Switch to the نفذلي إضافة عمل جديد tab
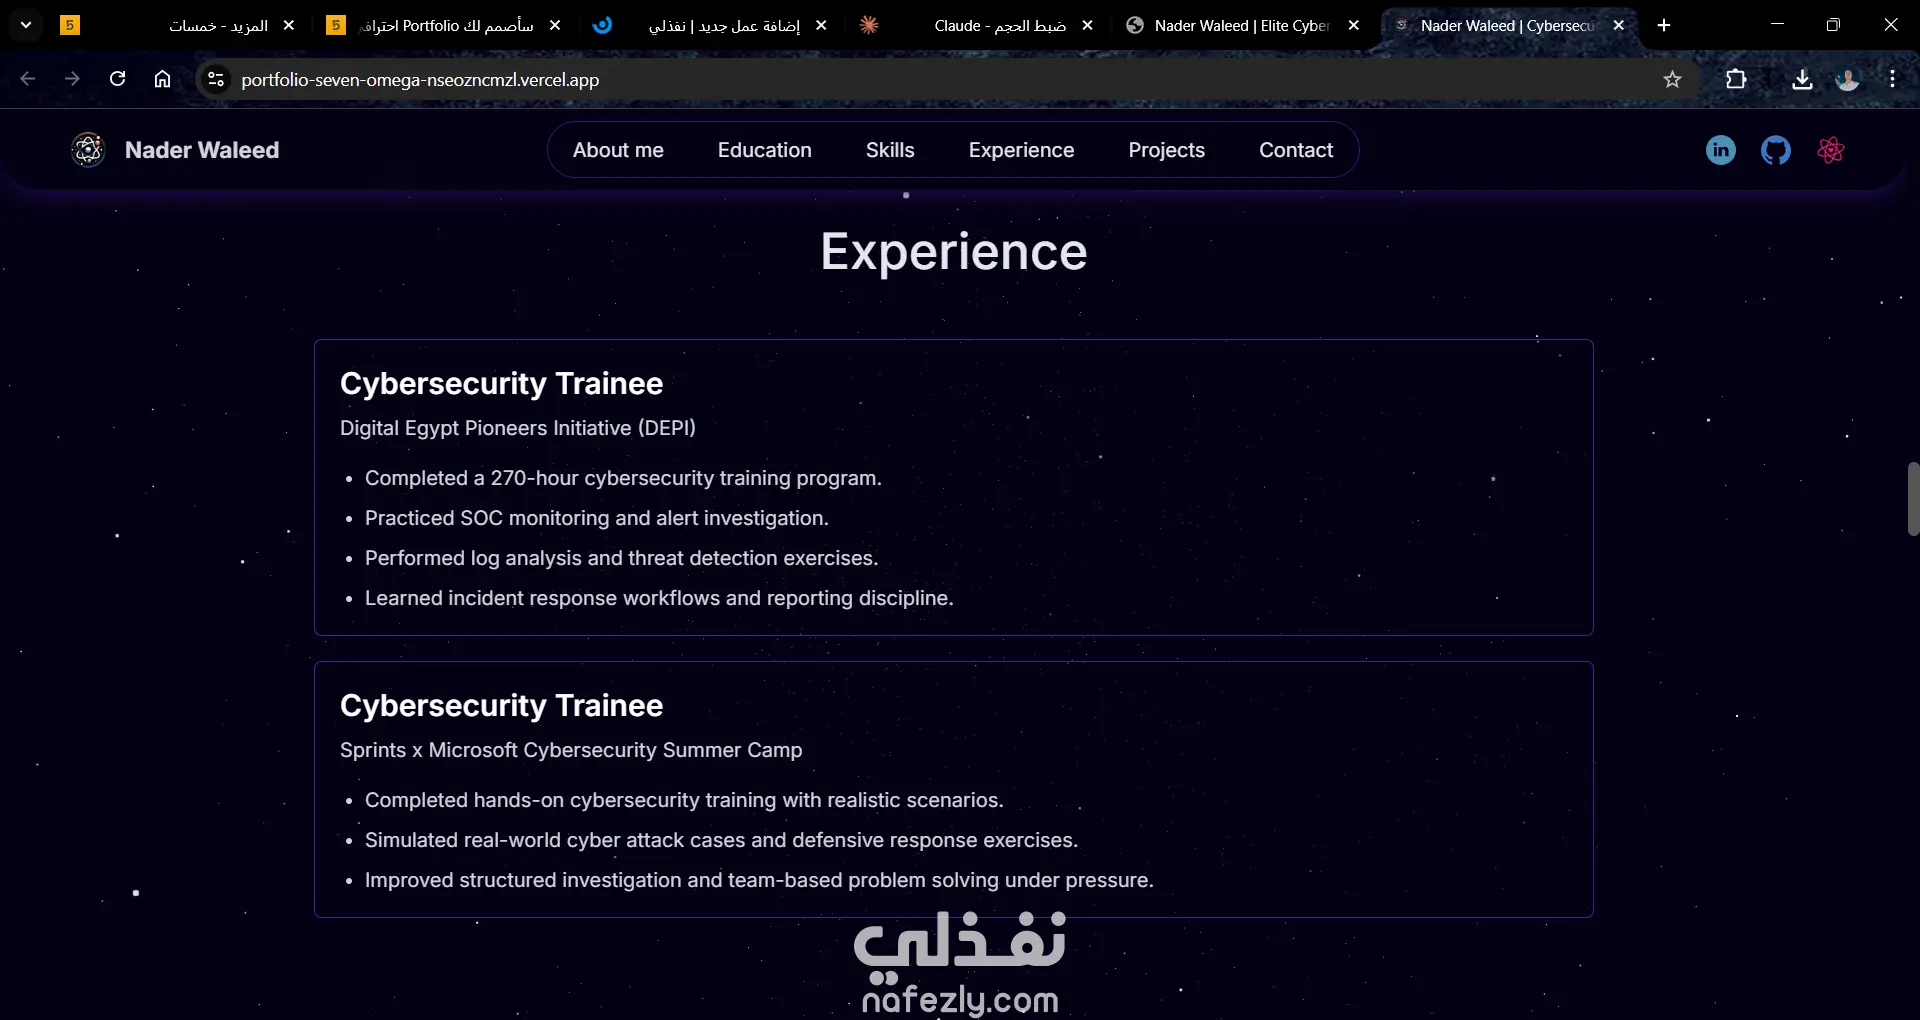Image resolution: width=1920 pixels, height=1020 pixels. 712,25
